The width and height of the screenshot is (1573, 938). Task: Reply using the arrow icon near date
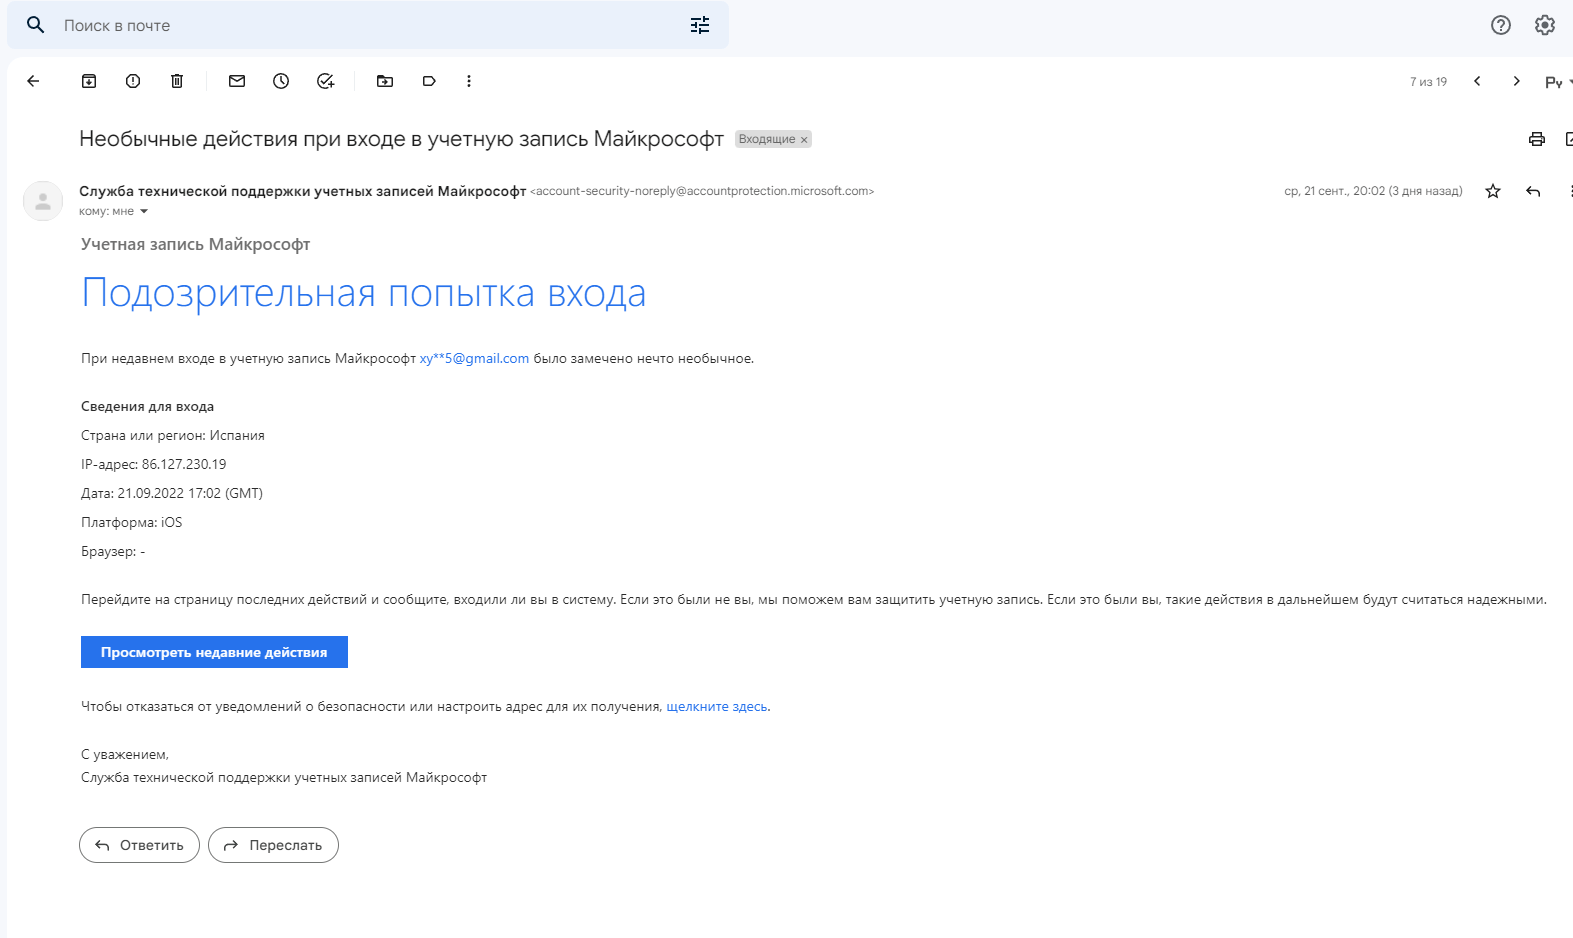tap(1533, 191)
